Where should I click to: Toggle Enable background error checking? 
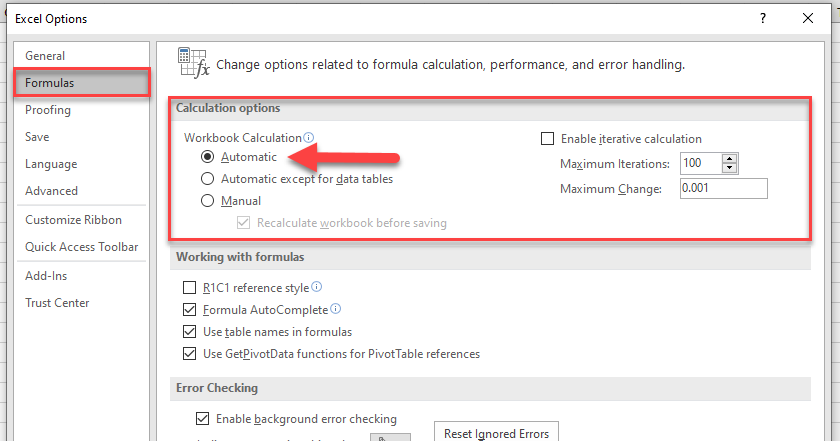click(x=202, y=418)
